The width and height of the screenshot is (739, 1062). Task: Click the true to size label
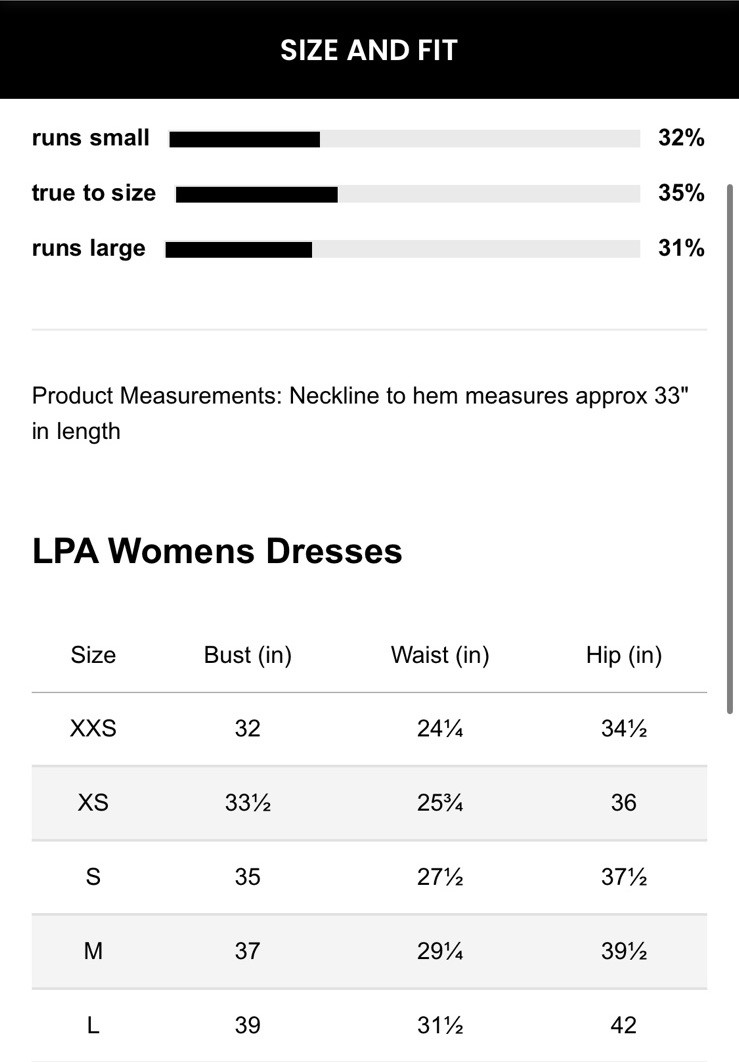(x=94, y=194)
